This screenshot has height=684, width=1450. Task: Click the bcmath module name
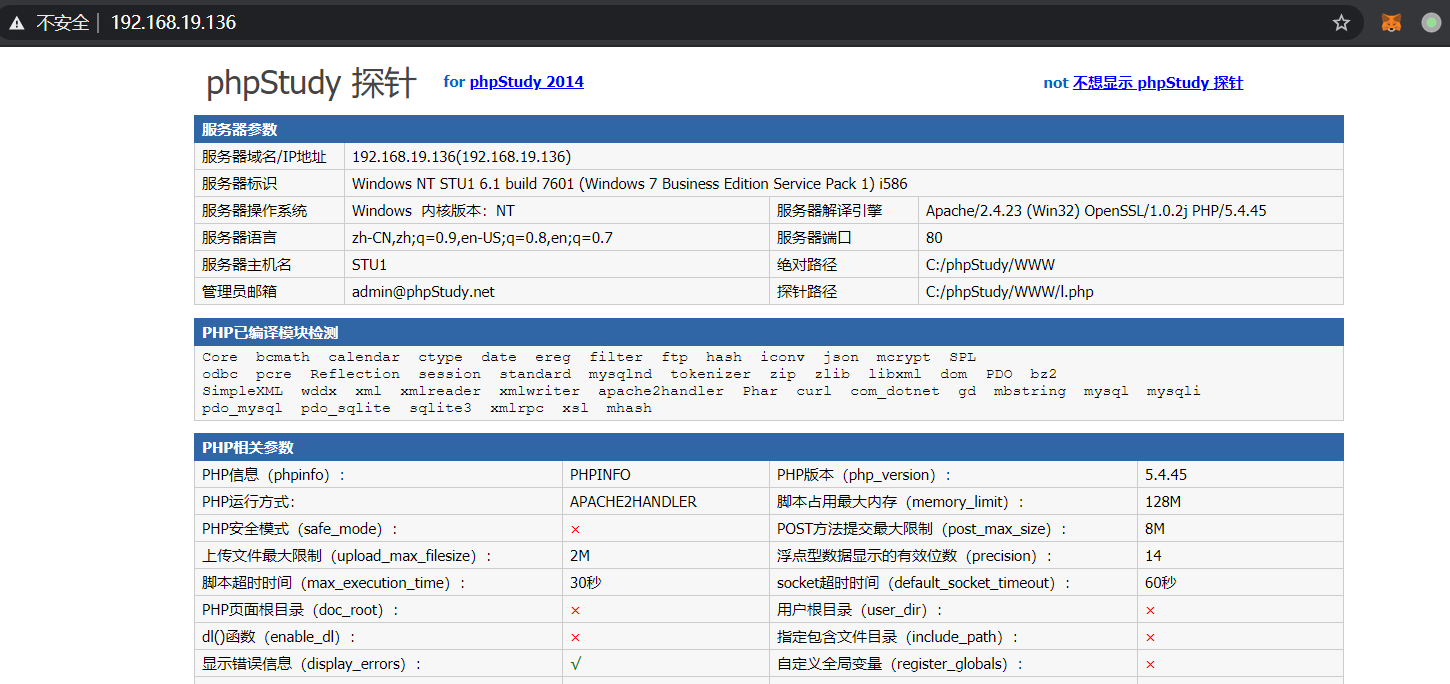click(283, 357)
